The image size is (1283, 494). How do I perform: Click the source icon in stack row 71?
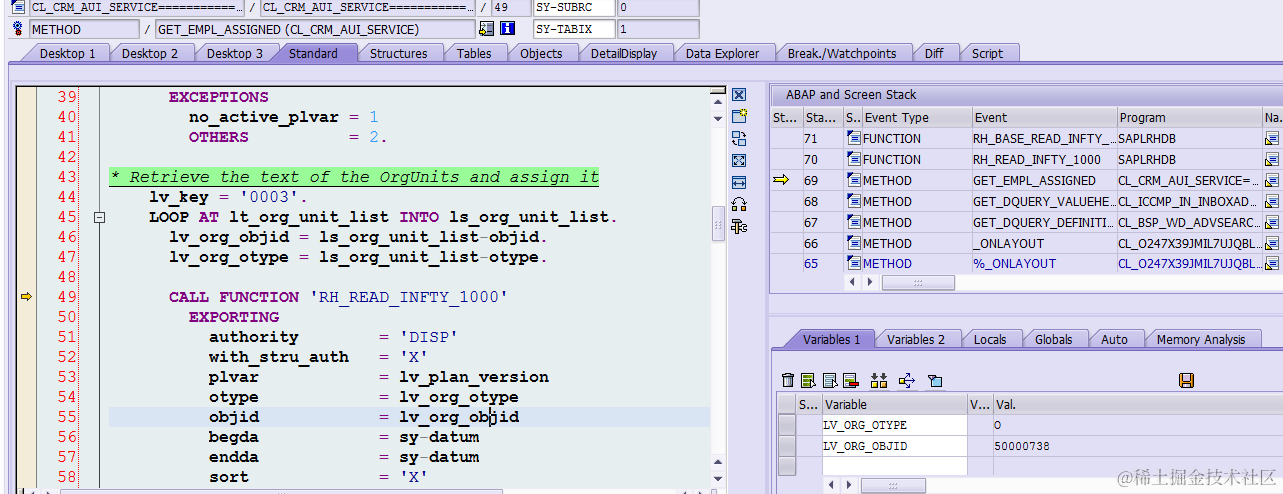[x=853, y=139]
